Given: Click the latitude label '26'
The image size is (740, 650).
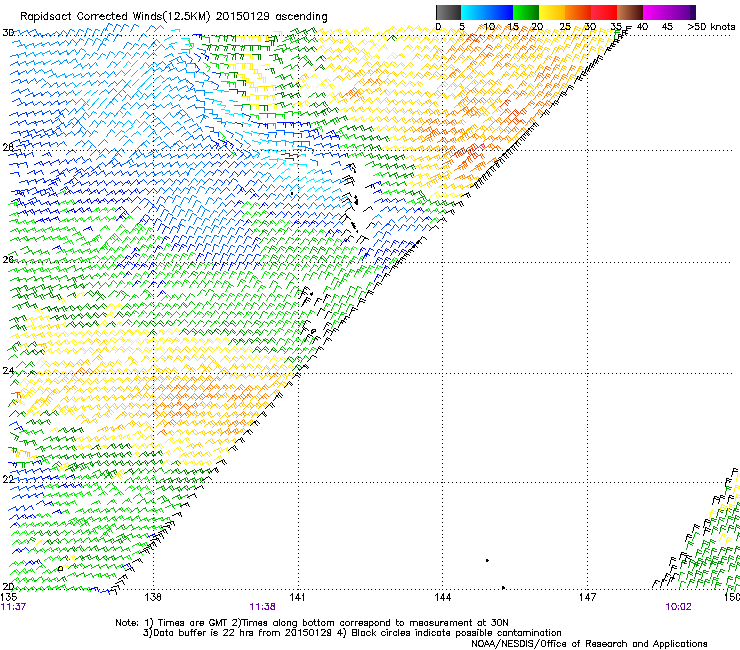Looking at the screenshot, I should tap(8, 260).
